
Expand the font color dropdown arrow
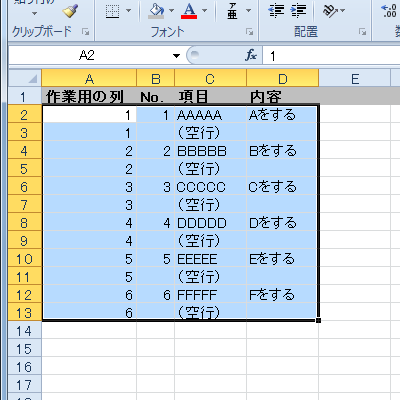pyautogui.click(x=204, y=11)
